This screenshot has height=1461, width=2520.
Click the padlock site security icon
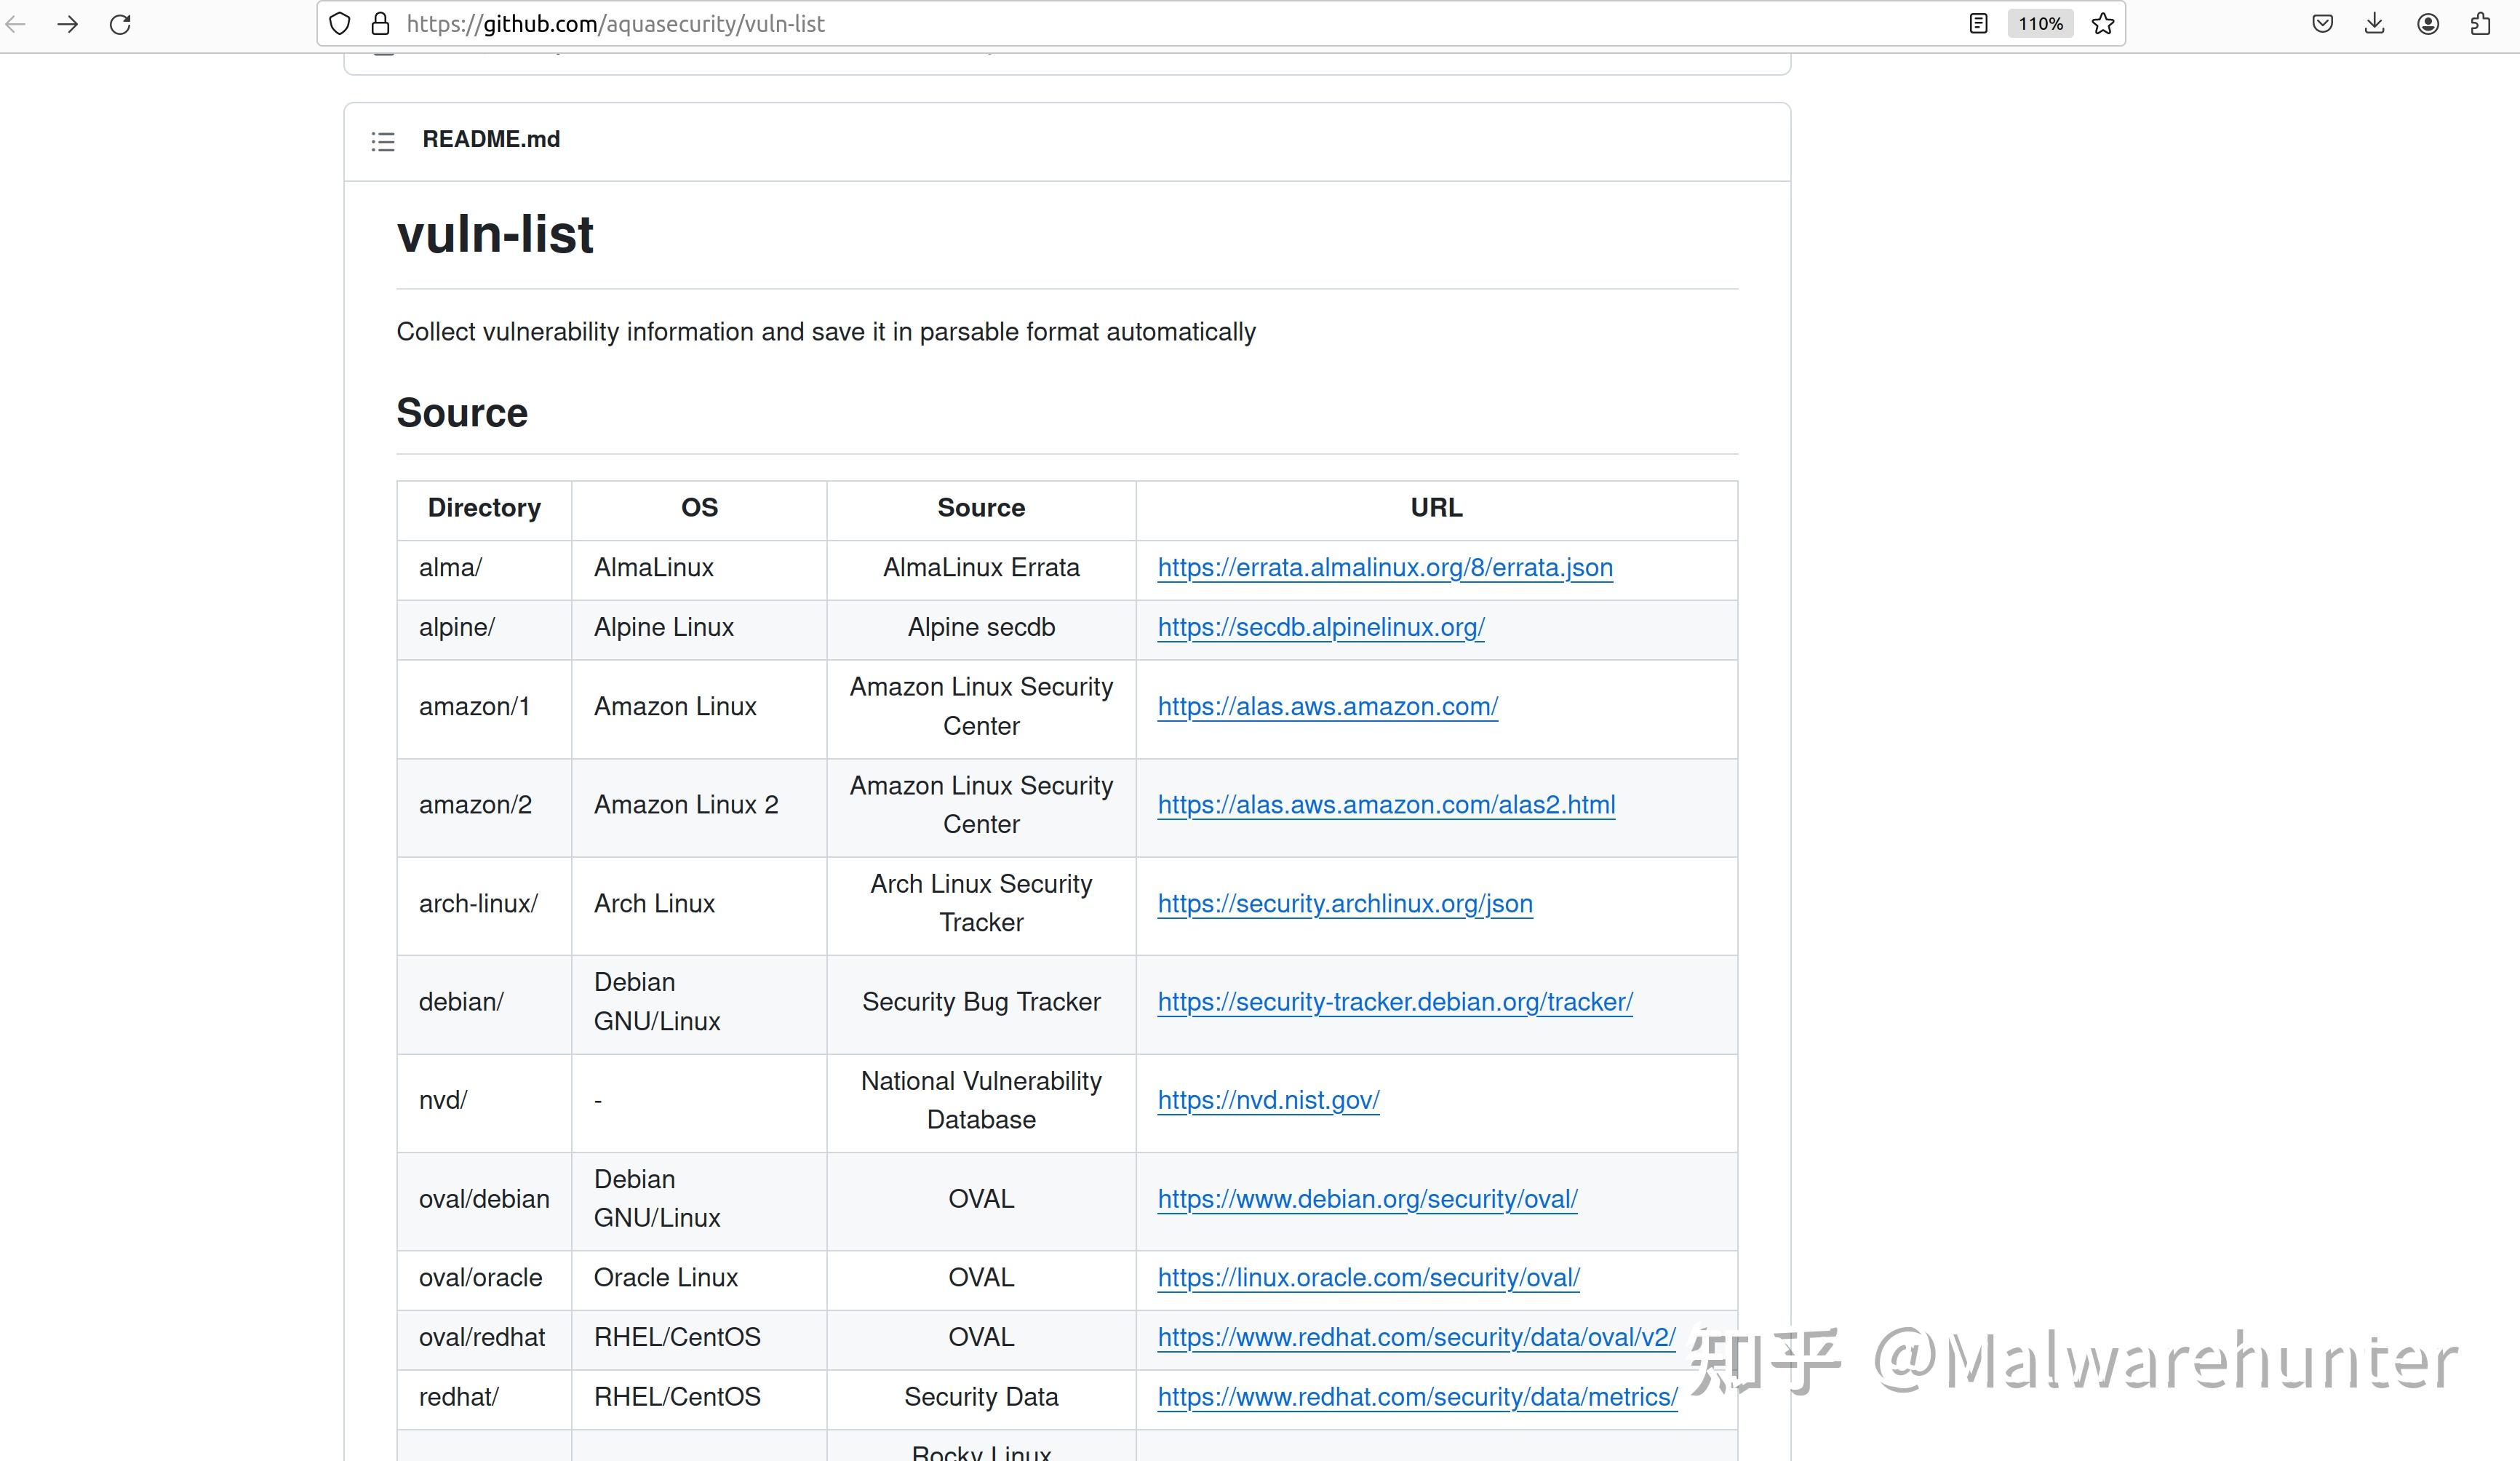click(380, 24)
